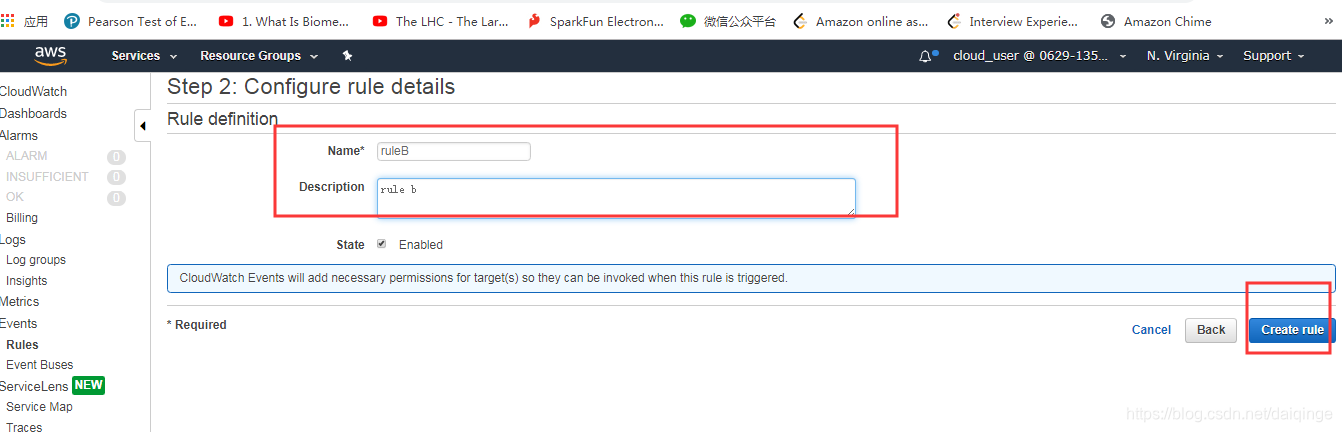Open the Support dropdown menu

click(1273, 56)
